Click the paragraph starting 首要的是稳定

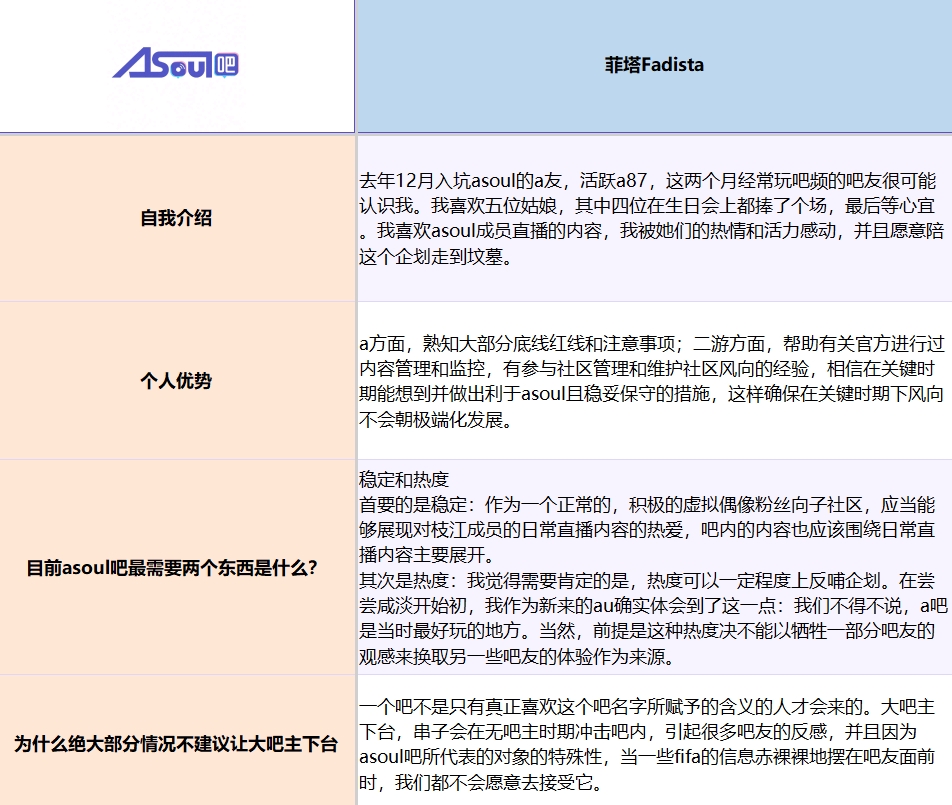[647, 529]
